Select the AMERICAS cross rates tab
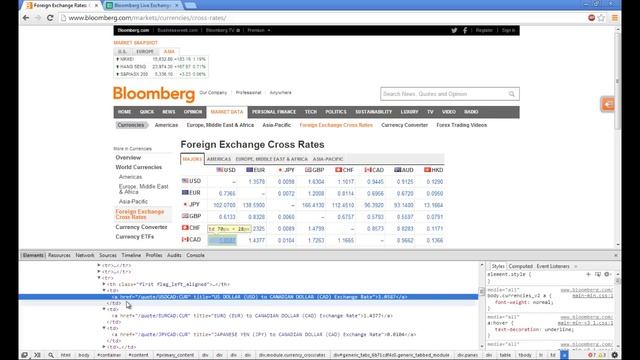Screen dimensions: 640x360 219,159
